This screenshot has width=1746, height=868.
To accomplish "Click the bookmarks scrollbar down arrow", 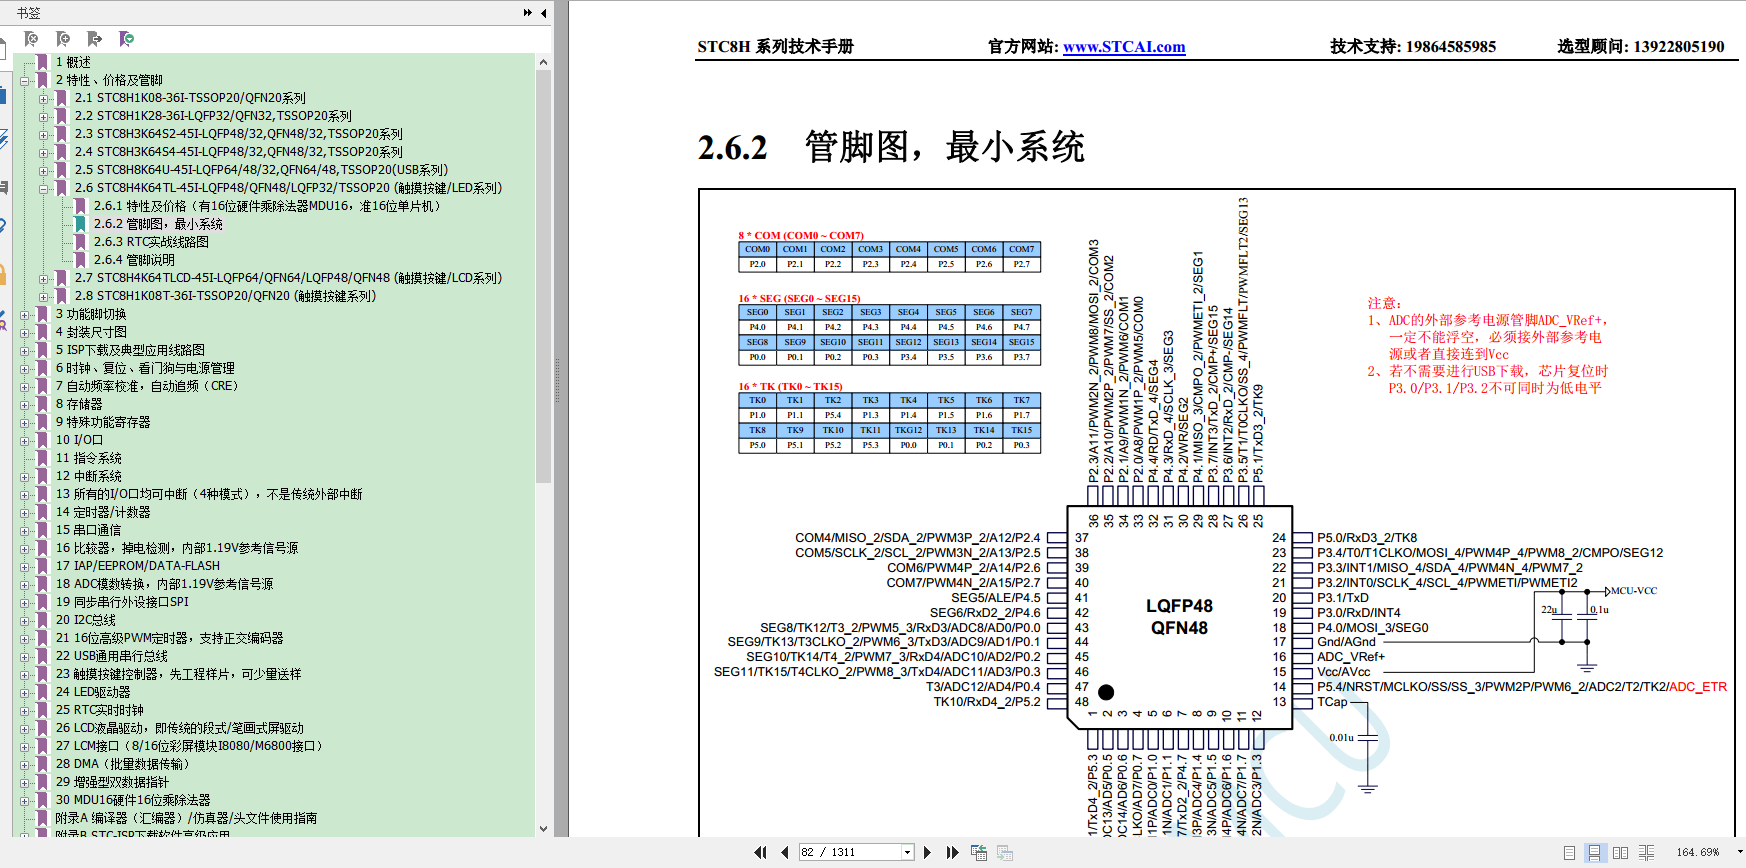I will 543,828.
